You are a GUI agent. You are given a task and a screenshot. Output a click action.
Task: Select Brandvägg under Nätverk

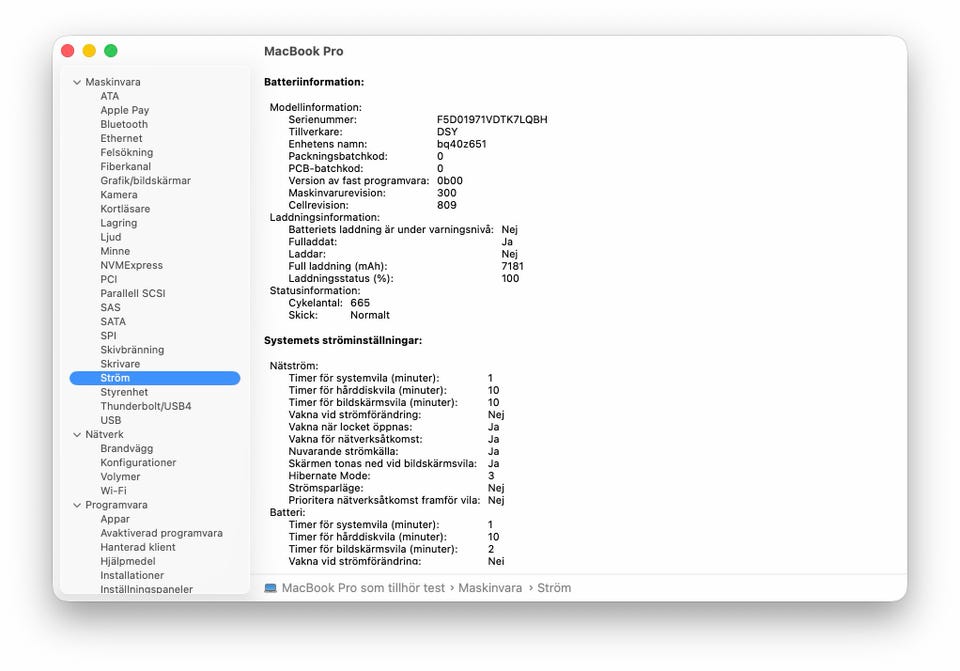click(127, 449)
